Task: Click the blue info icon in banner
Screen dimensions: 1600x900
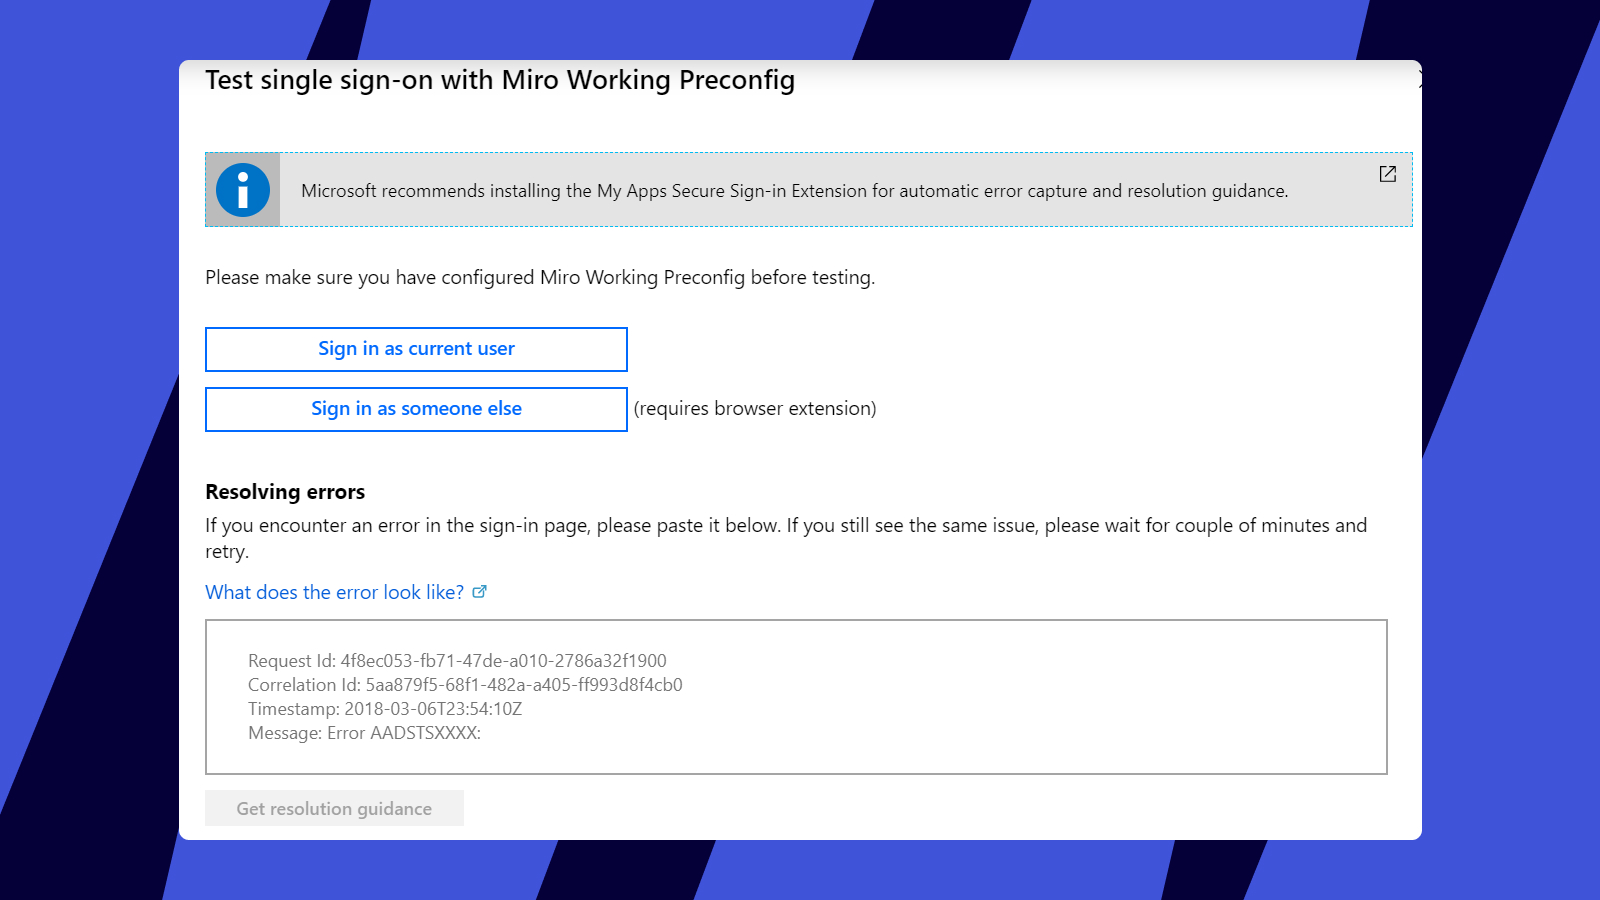Action: (x=243, y=190)
